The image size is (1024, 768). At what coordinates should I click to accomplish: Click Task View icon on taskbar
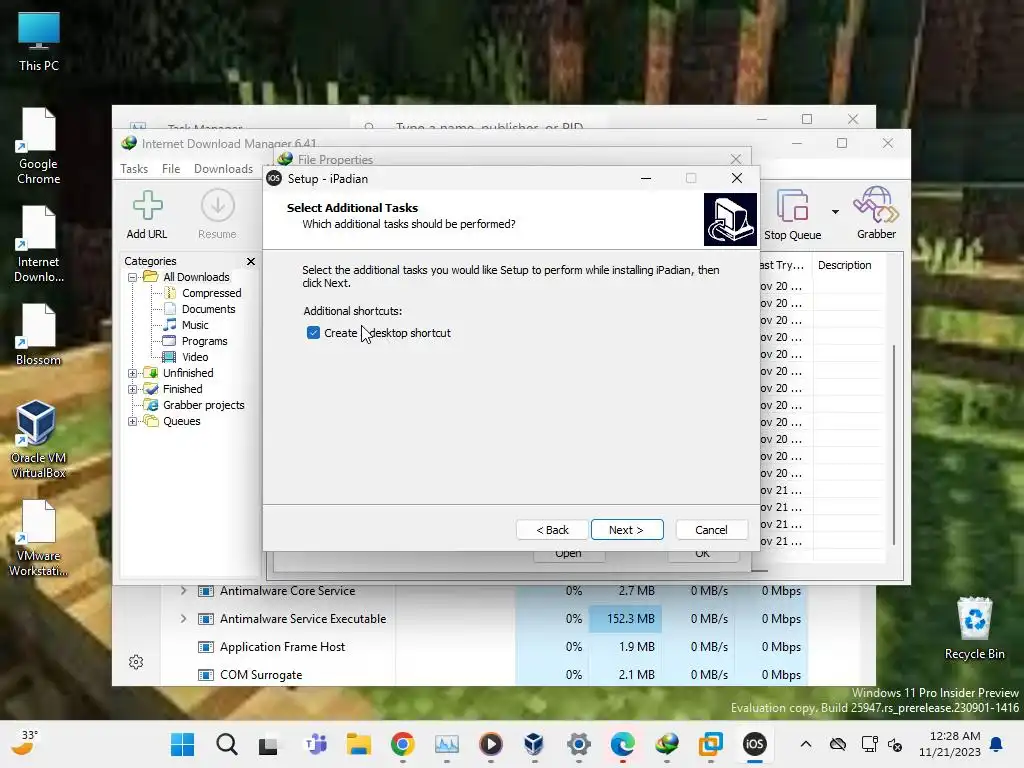(x=268, y=745)
